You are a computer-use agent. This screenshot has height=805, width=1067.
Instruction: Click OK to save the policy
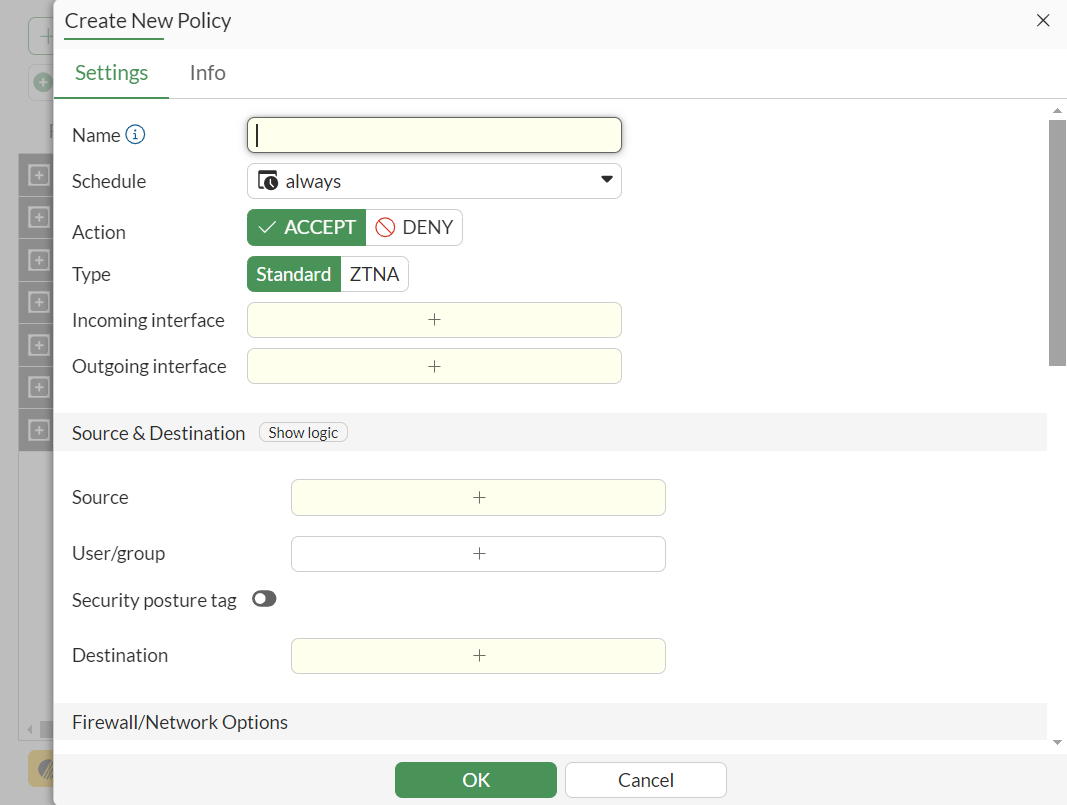[x=475, y=780]
